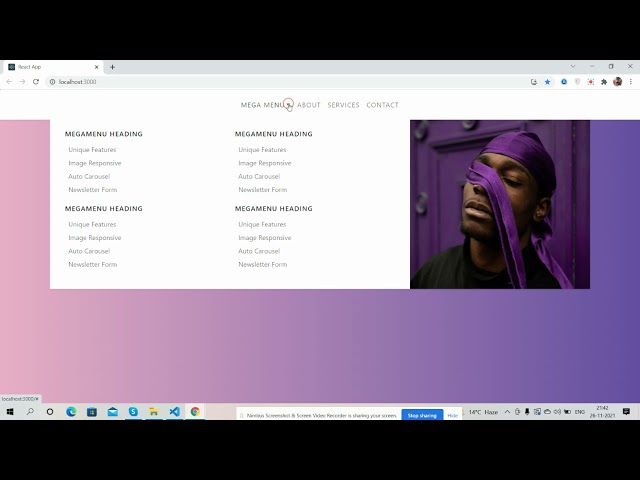Open taskbar Search magnifier
The image size is (640, 480).
point(30,412)
